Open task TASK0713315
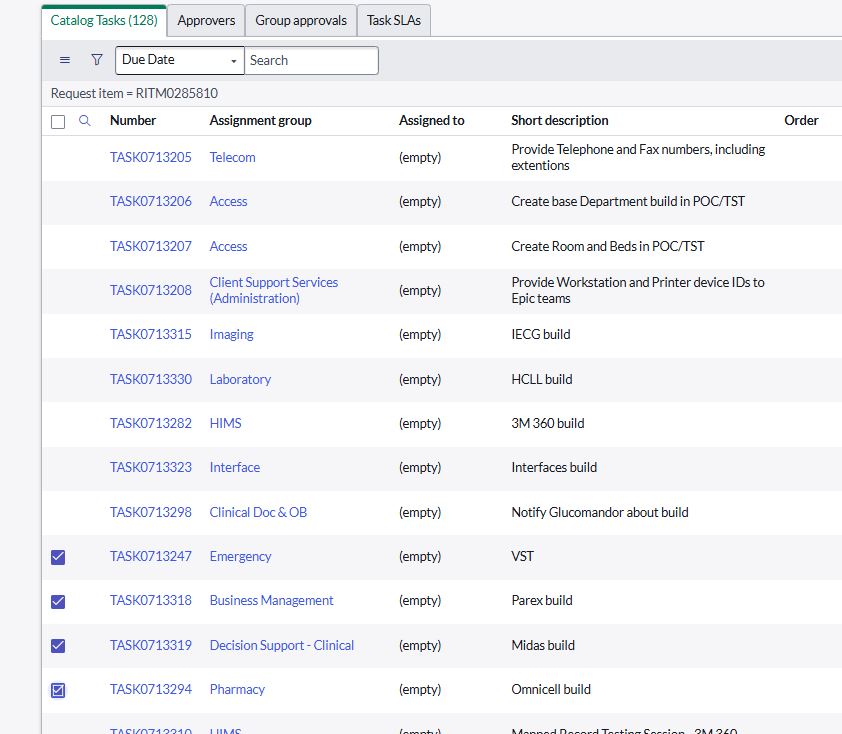 [x=151, y=335]
